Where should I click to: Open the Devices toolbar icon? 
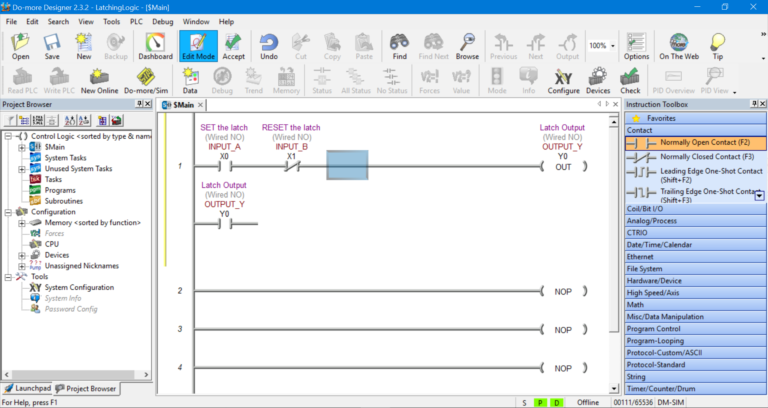click(x=598, y=82)
